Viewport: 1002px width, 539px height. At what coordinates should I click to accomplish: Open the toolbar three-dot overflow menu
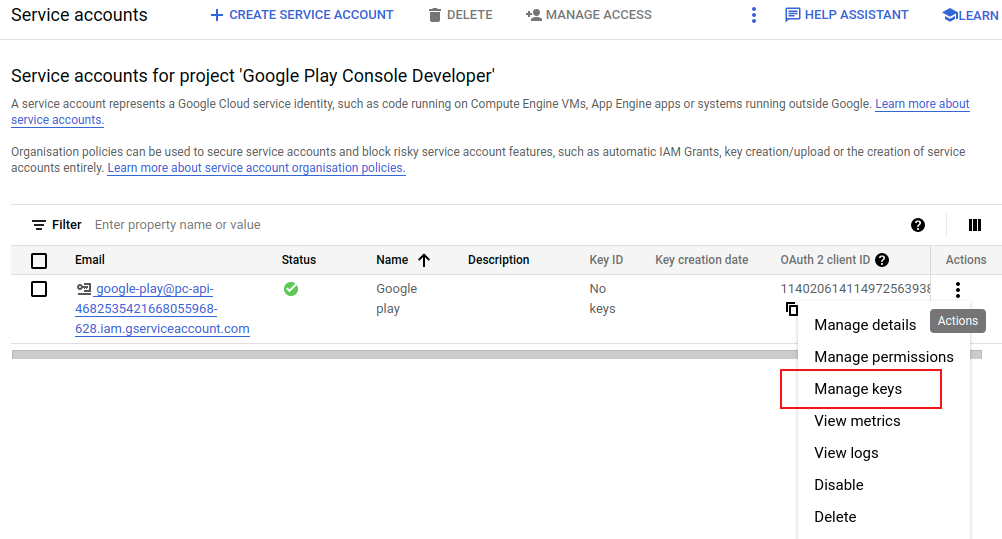tap(754, 15)
